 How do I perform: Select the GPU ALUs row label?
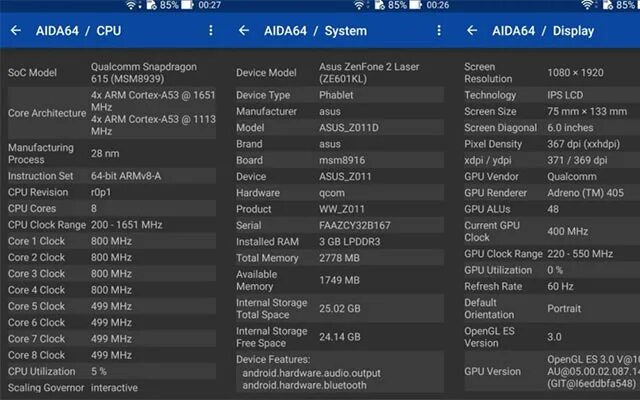pyautogui.click(x=487, y=209)
